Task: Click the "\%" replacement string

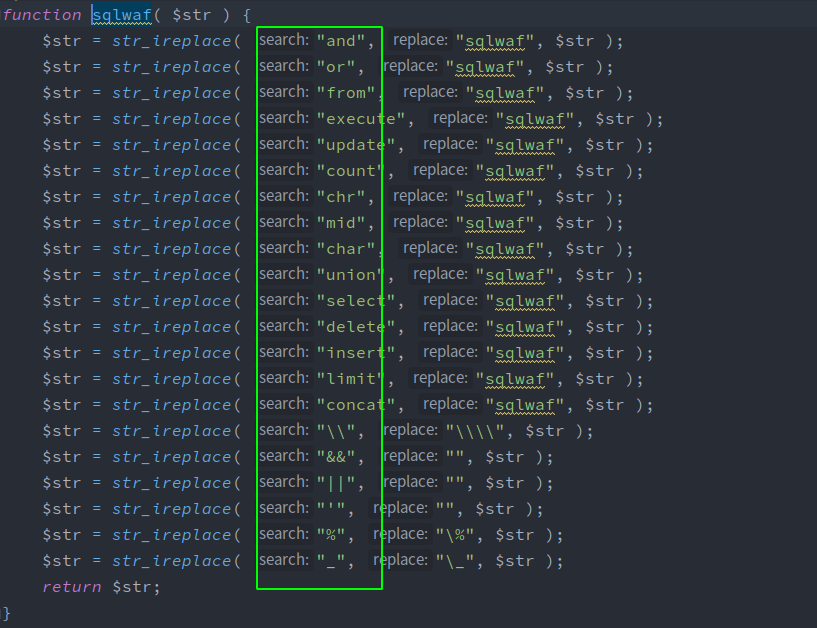Action: (455, 535)
